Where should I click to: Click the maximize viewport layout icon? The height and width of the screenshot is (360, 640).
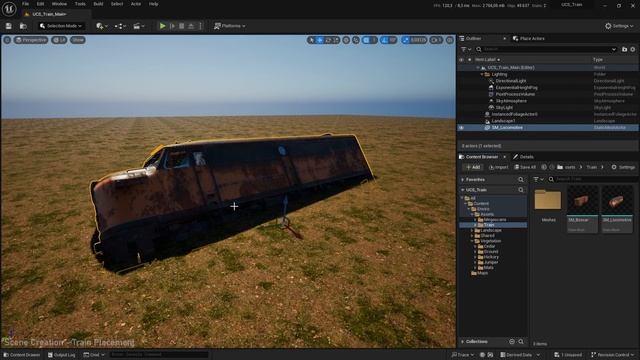(x=450, y=40)
